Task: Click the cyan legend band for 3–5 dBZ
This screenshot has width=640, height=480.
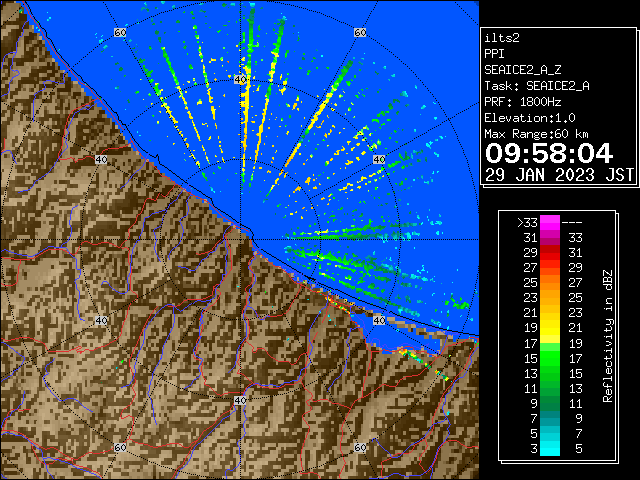Action: 550,448
